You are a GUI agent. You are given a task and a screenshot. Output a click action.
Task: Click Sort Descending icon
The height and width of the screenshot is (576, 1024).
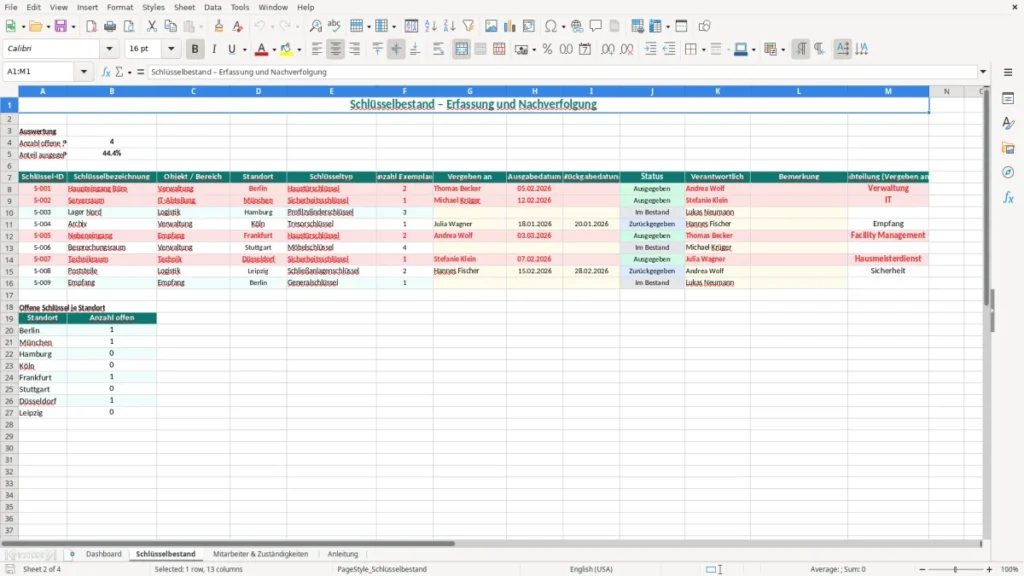[449, 26]
